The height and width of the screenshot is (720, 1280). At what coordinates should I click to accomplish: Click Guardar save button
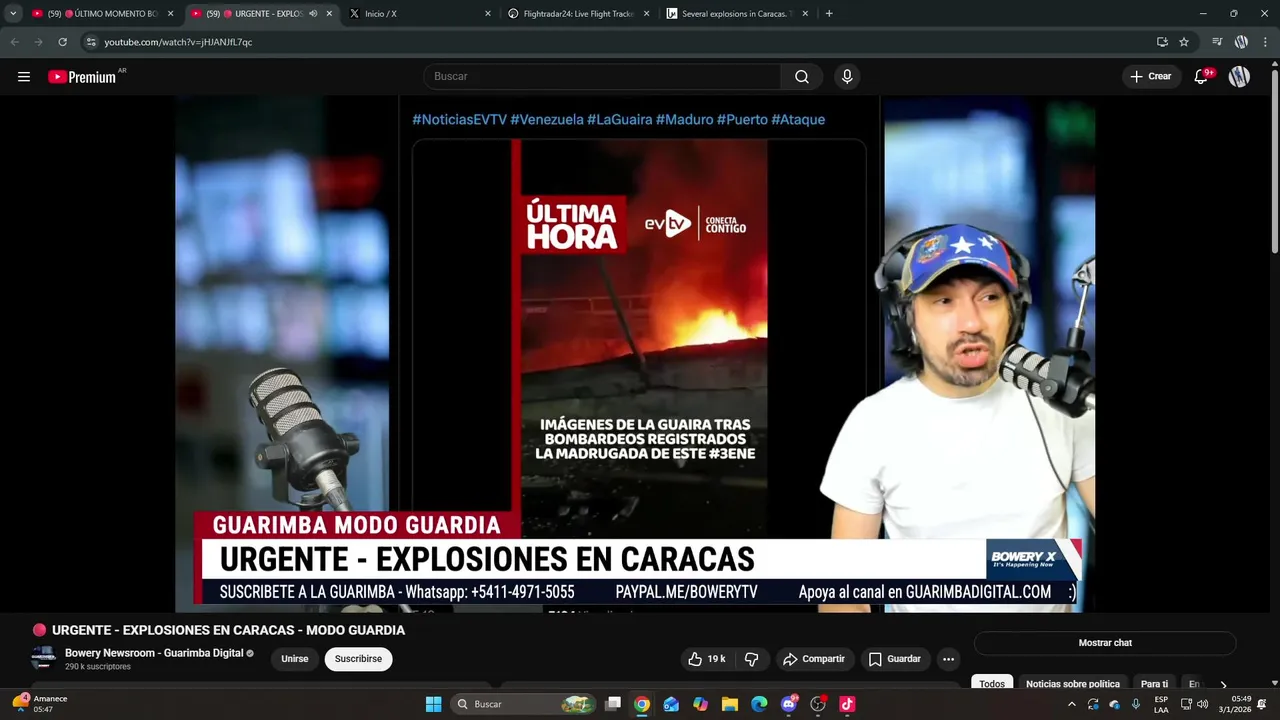point(895,659)
